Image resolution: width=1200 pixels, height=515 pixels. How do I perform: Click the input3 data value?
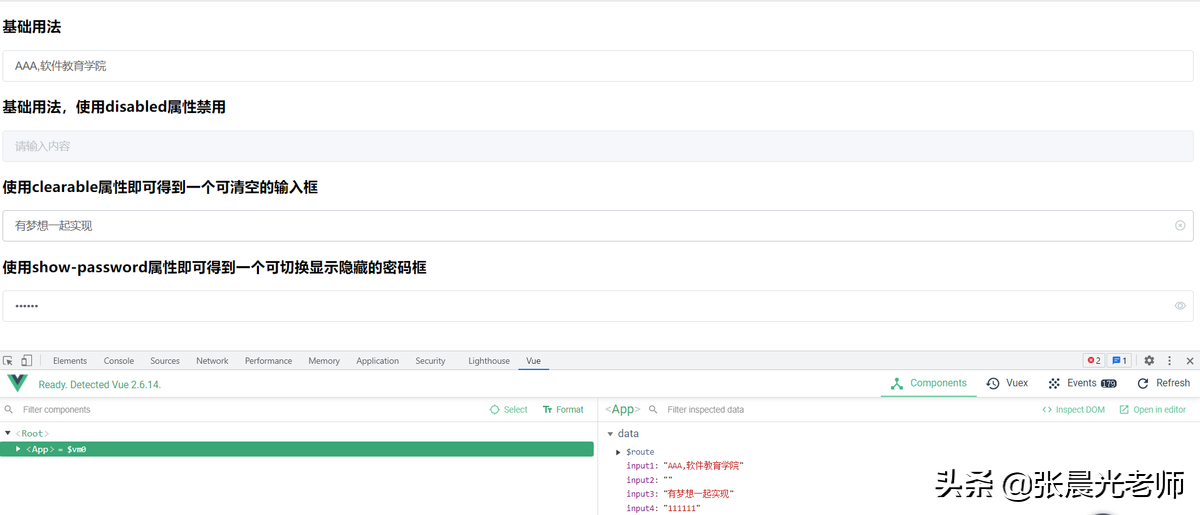(x=698, y=494)
